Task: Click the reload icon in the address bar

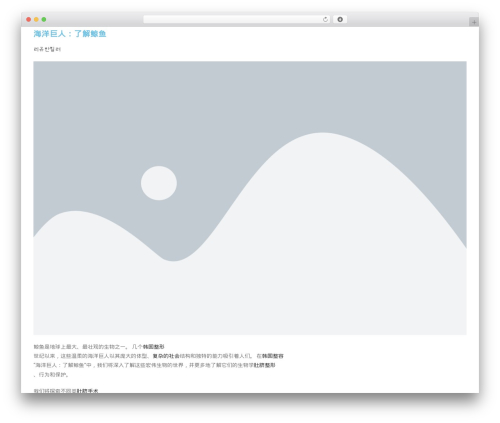Action: 325,20
